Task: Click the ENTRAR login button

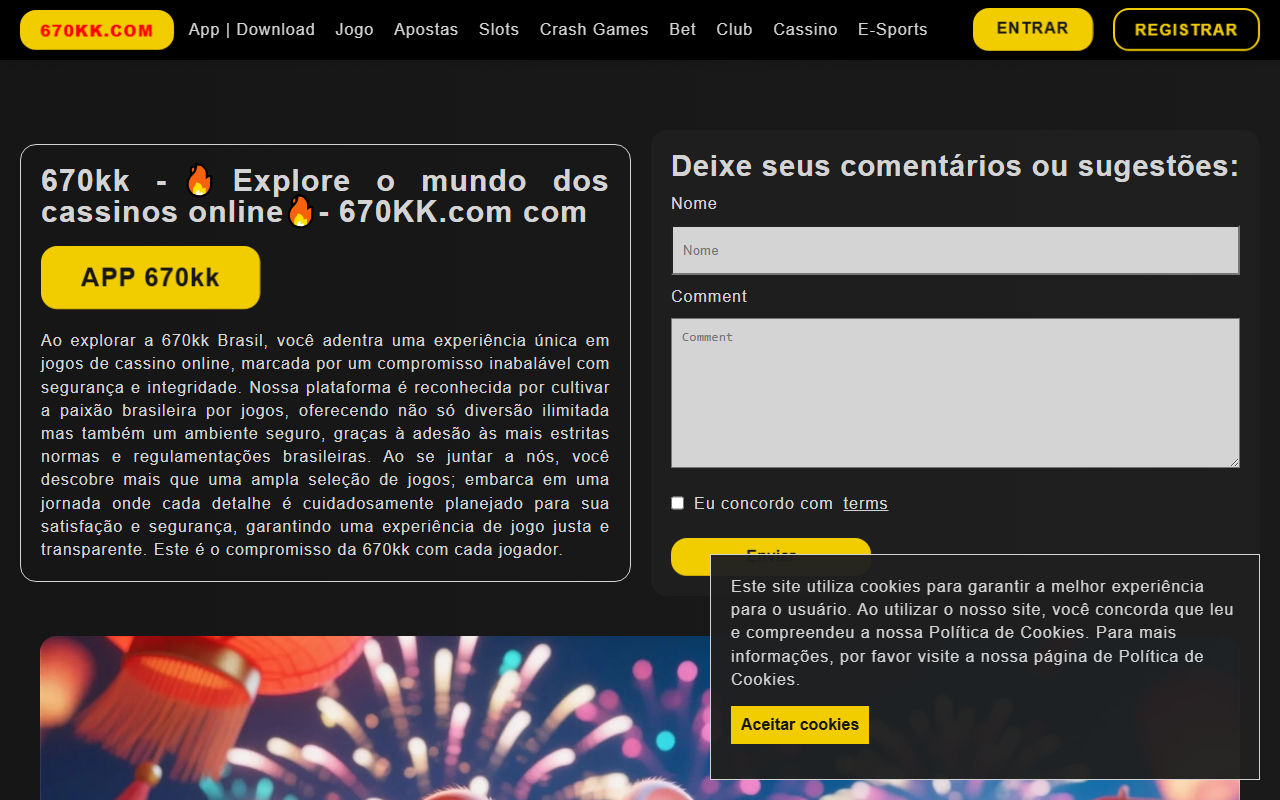Action: coord(1033,29)
